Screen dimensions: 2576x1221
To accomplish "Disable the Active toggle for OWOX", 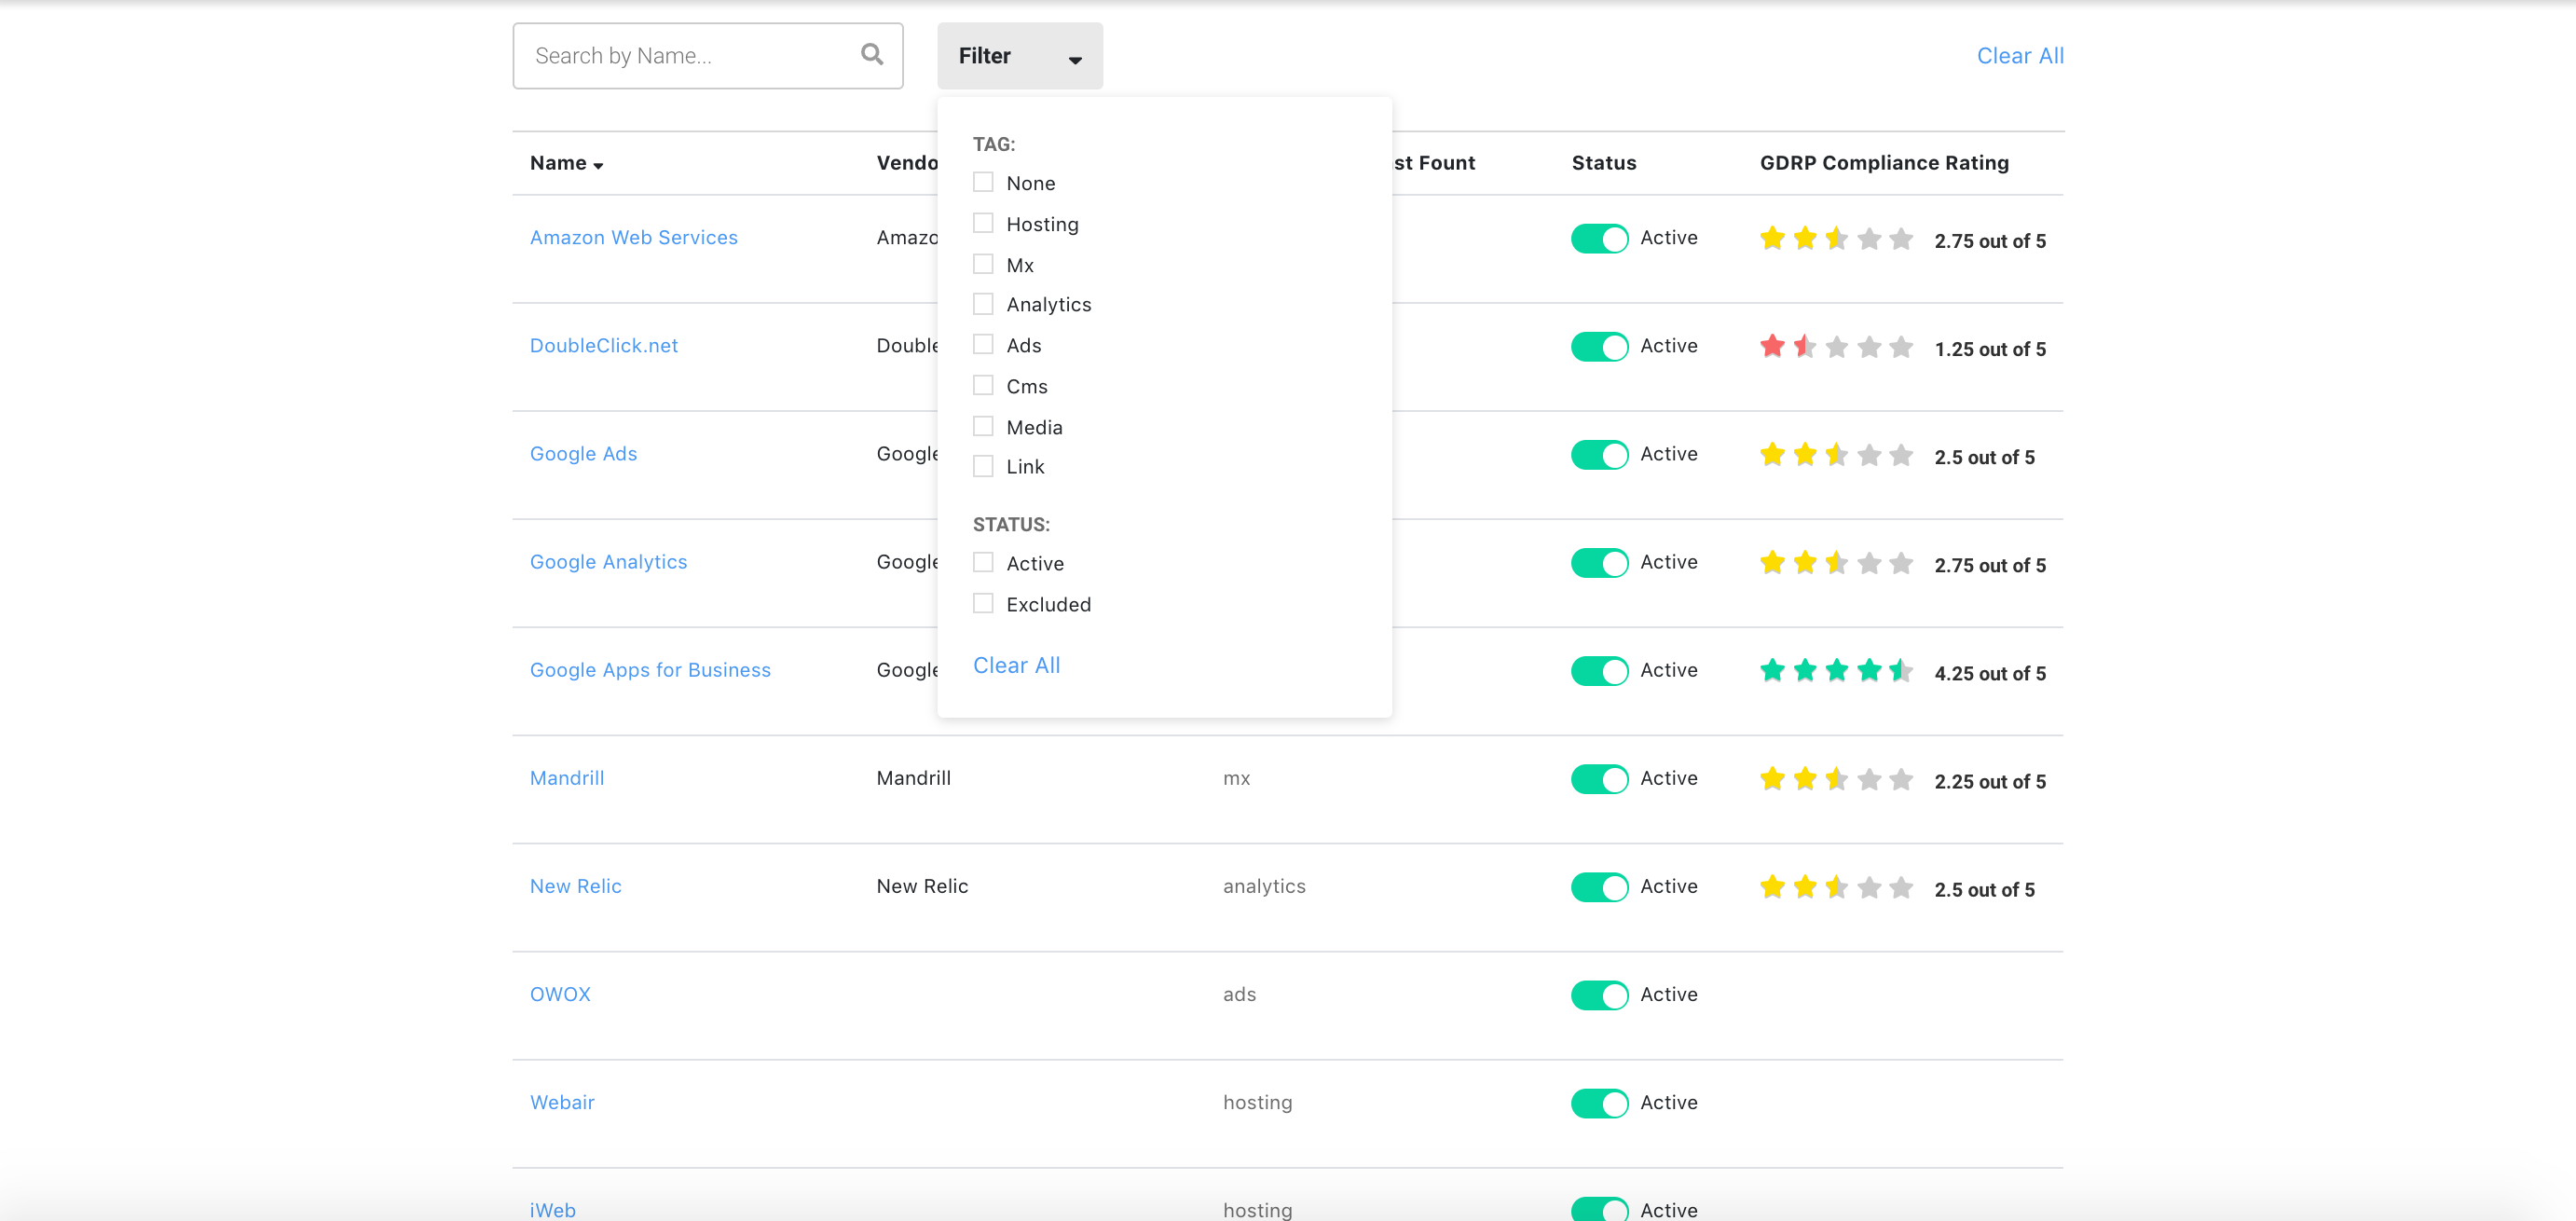I will pyautogui.click(x=1598, y=995).
